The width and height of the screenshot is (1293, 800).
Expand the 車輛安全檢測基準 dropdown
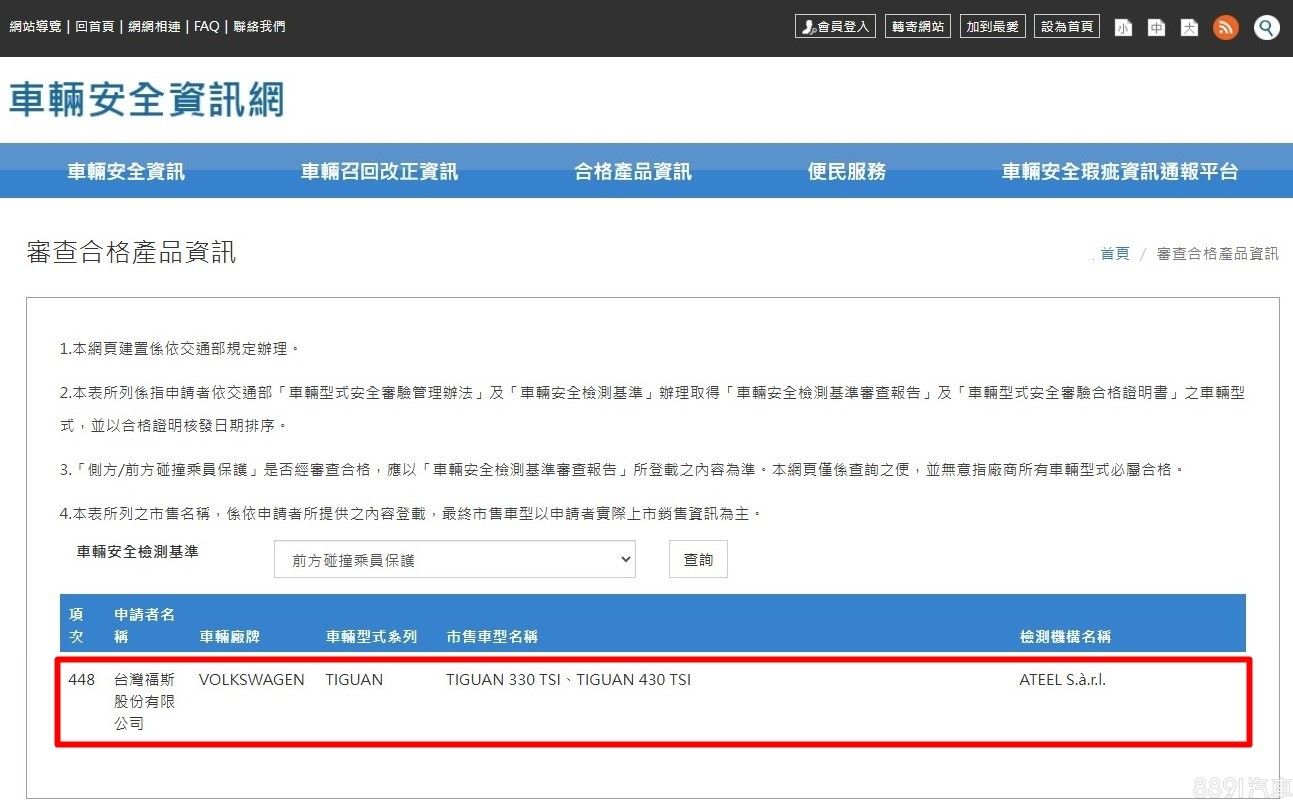[455, 560]
